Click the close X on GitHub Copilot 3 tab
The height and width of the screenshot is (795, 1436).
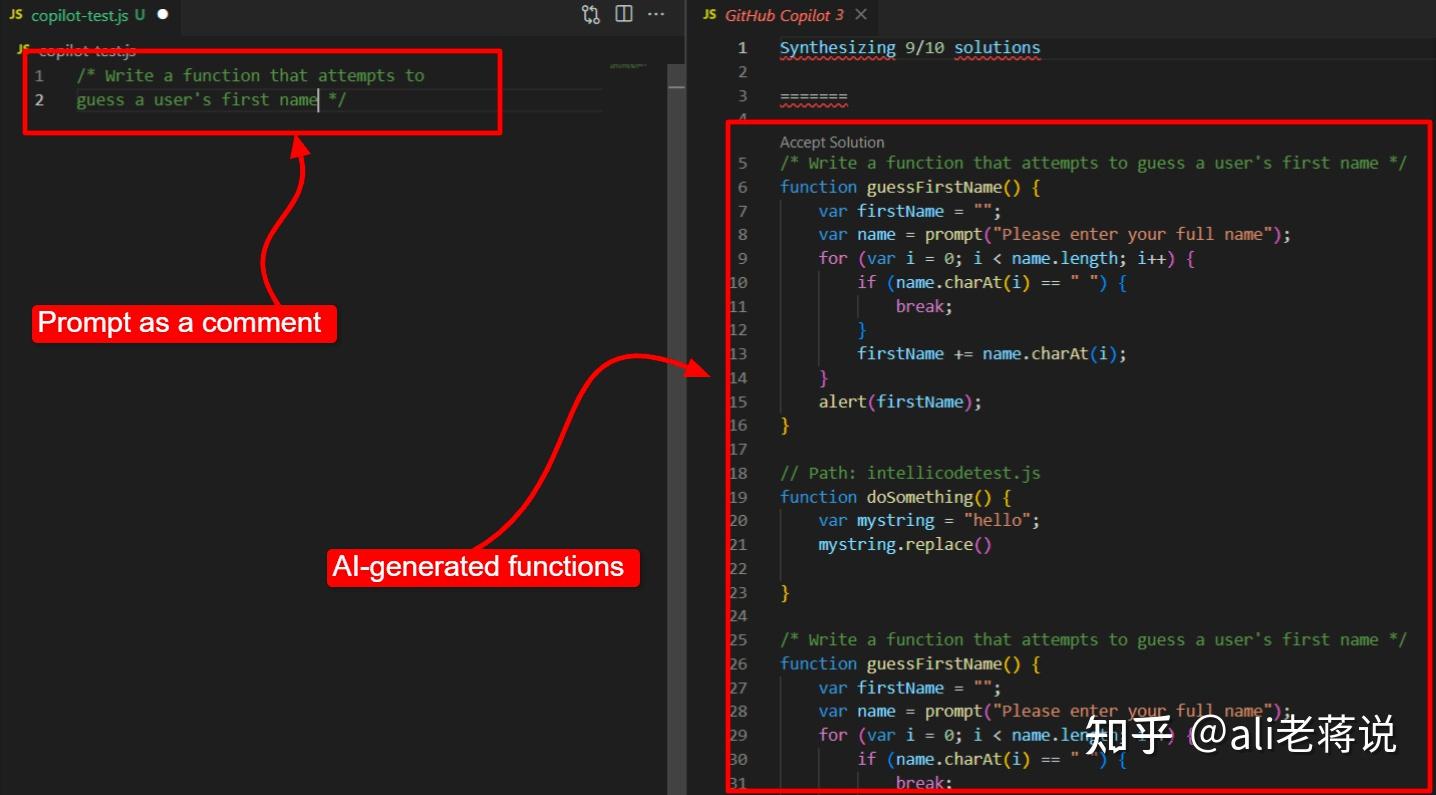coord(861,15)
